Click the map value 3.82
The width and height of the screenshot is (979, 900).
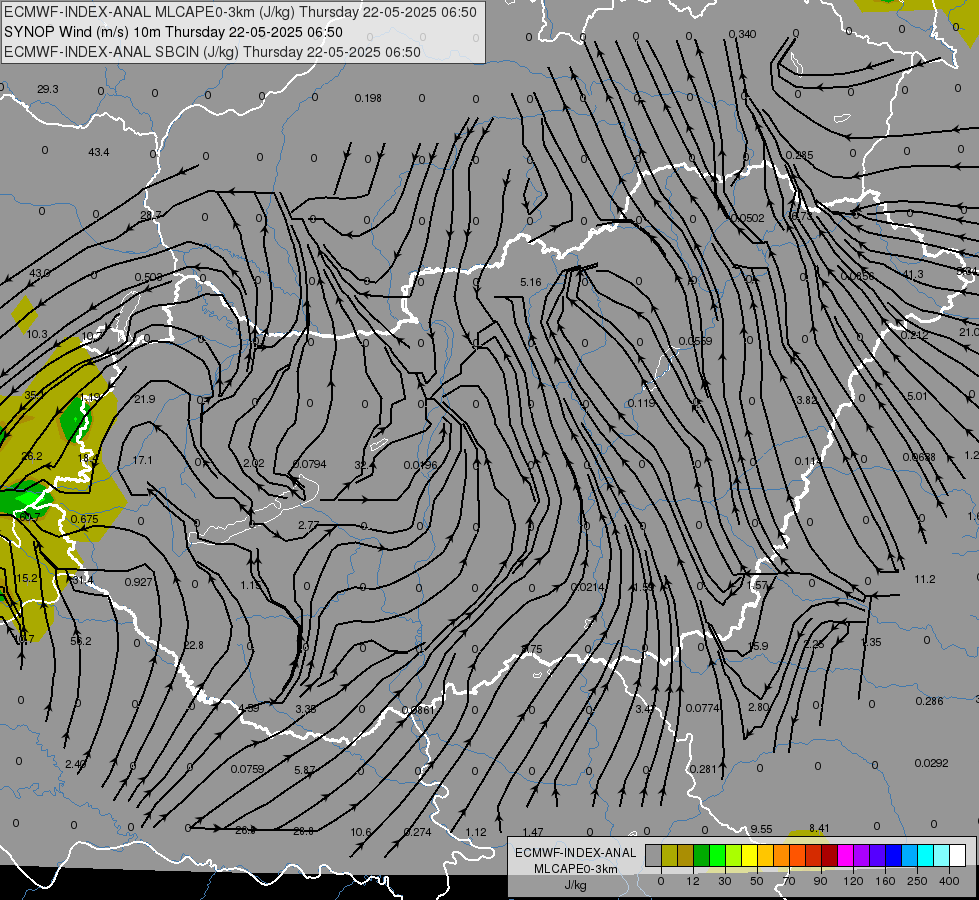pyautogui.click(x=807, y=400)
